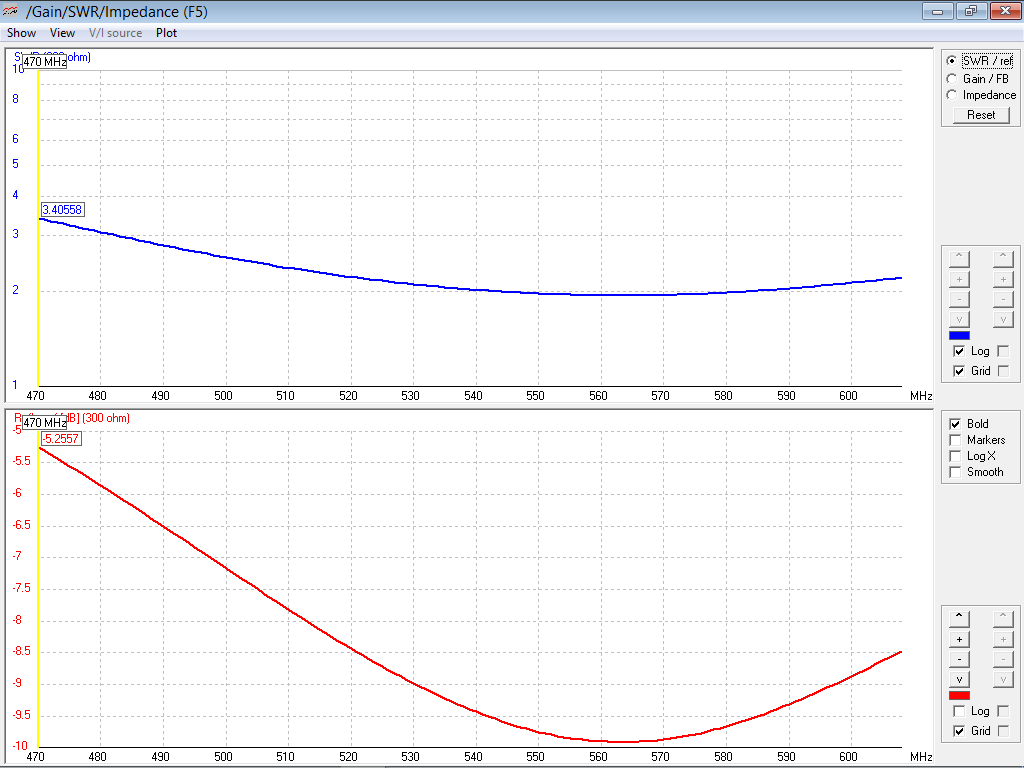Open the View menu
The image size is (1024, 768).
click(62, 33)
